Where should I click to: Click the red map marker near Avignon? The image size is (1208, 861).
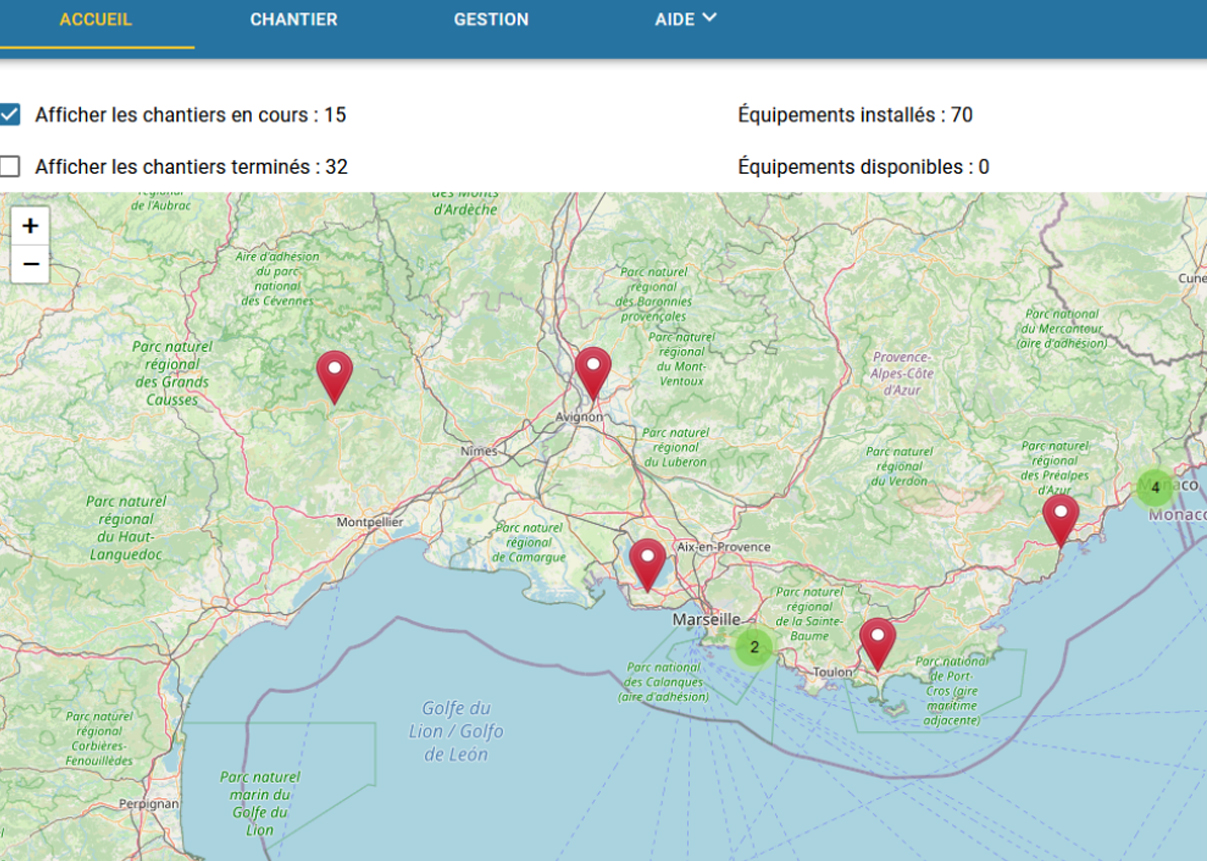(x=593, y=372)
